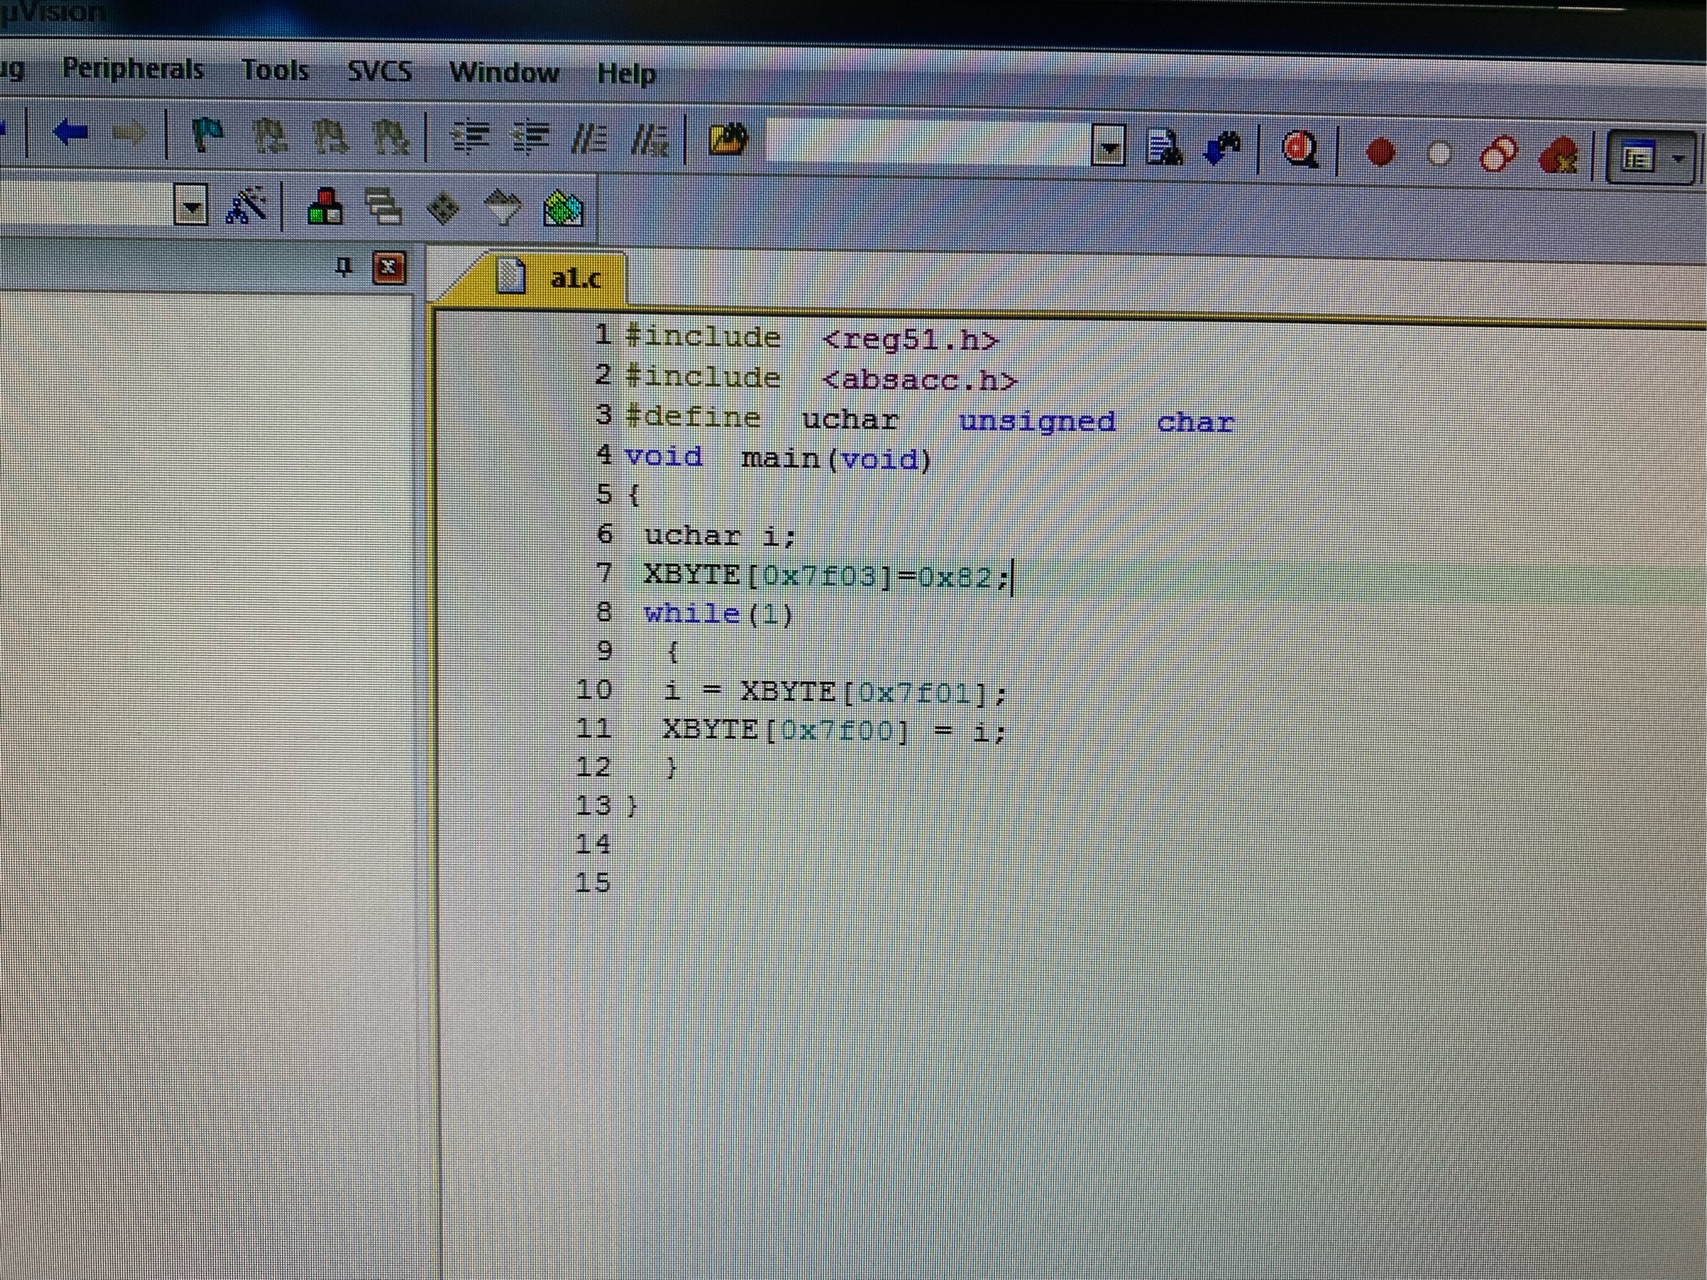Click the 'XBYTE[0x7f00] = i;' line
This screenshot has height=1280, width=1707.
[x=834, y=730]
